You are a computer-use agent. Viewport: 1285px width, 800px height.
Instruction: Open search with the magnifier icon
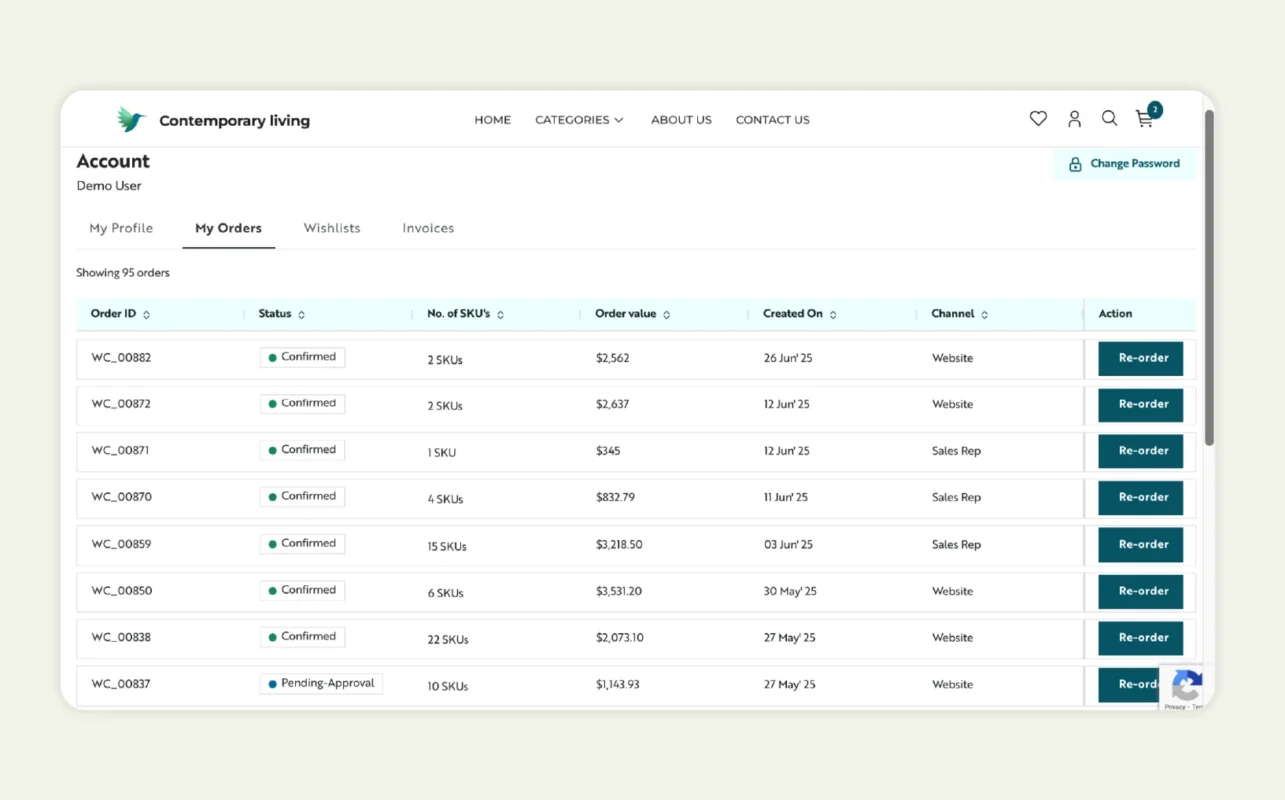click(x=1109, y=118)
